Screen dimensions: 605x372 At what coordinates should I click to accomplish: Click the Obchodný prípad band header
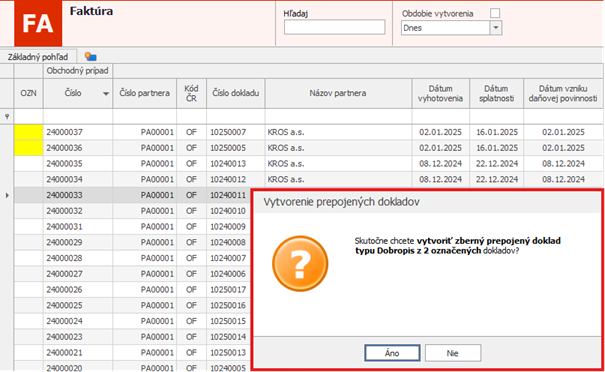coord(78,71)
